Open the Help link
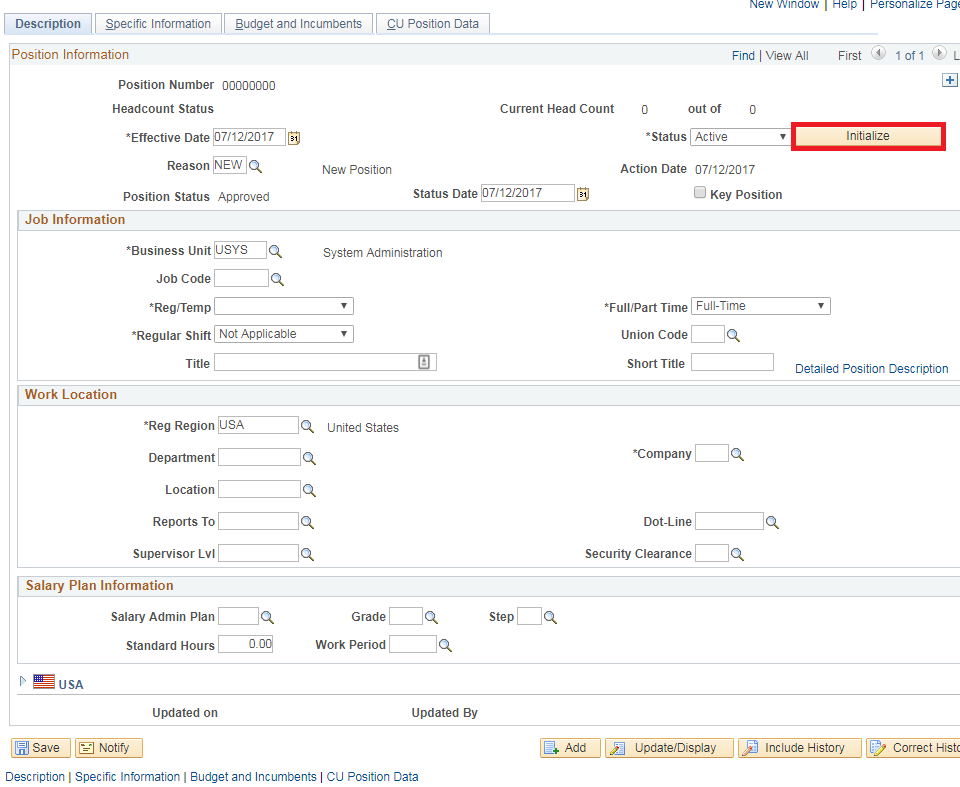 [x=844, y=4]
